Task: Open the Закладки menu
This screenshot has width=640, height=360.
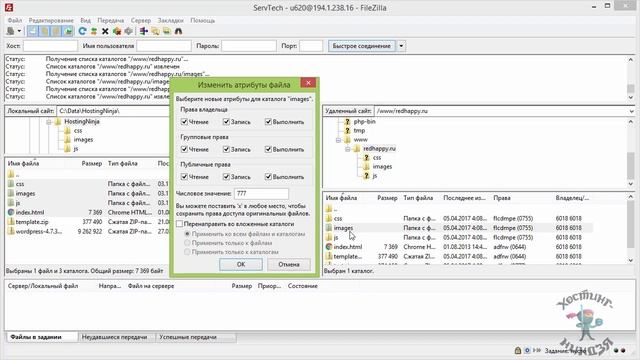Action: [171, 20]
